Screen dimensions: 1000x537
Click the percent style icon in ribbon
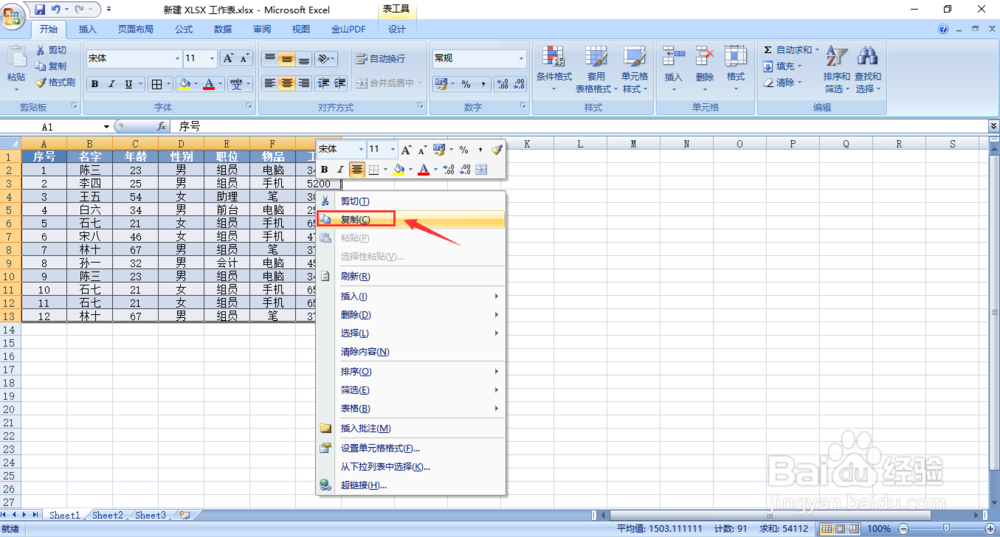466,84
